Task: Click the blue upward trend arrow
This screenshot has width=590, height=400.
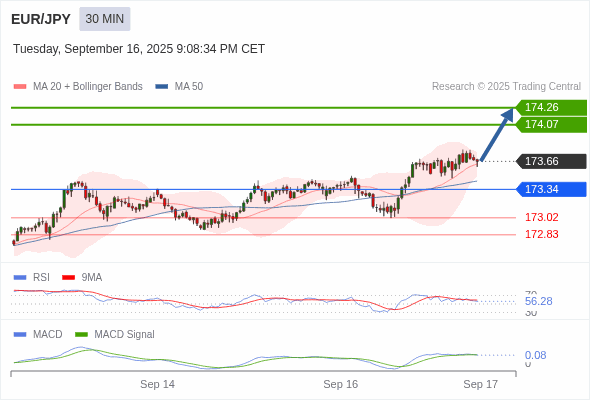Action: (x=497, y=135)
